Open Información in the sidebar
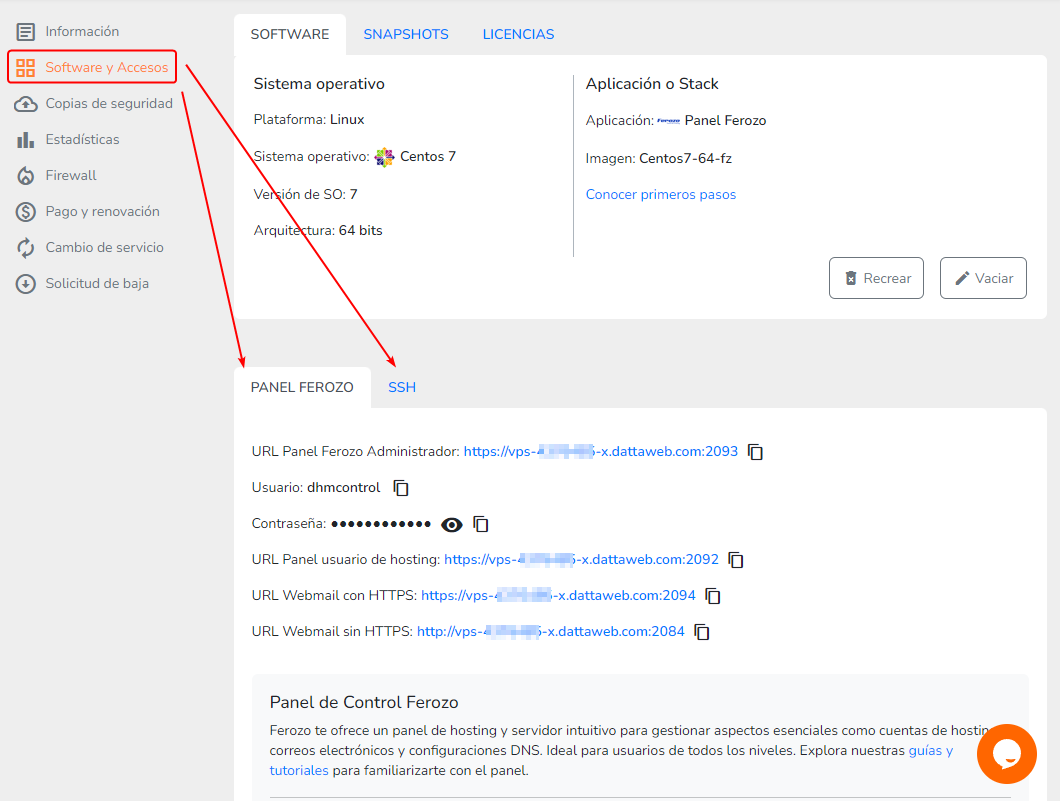Viewport: 1060px width, 801px height. pos(82,32)
